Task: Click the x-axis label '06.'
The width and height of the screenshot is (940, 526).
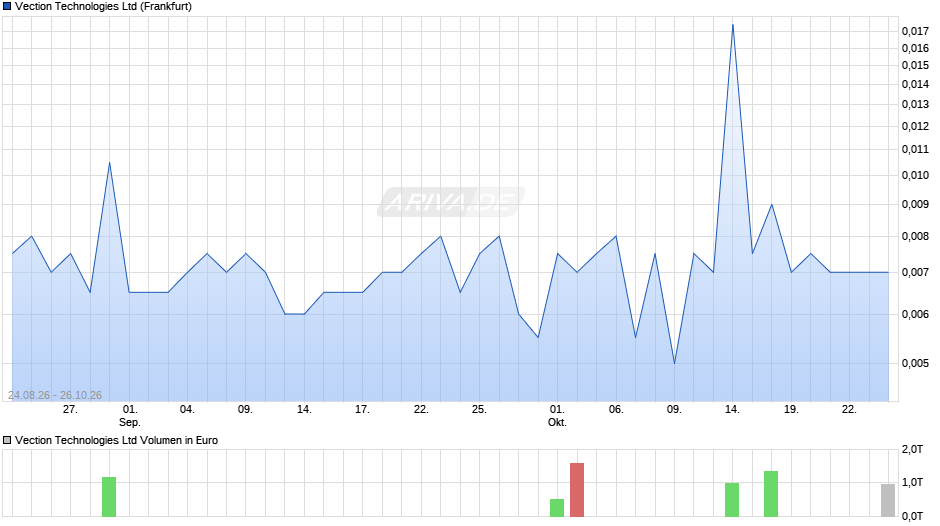Action: pos(616,409)
